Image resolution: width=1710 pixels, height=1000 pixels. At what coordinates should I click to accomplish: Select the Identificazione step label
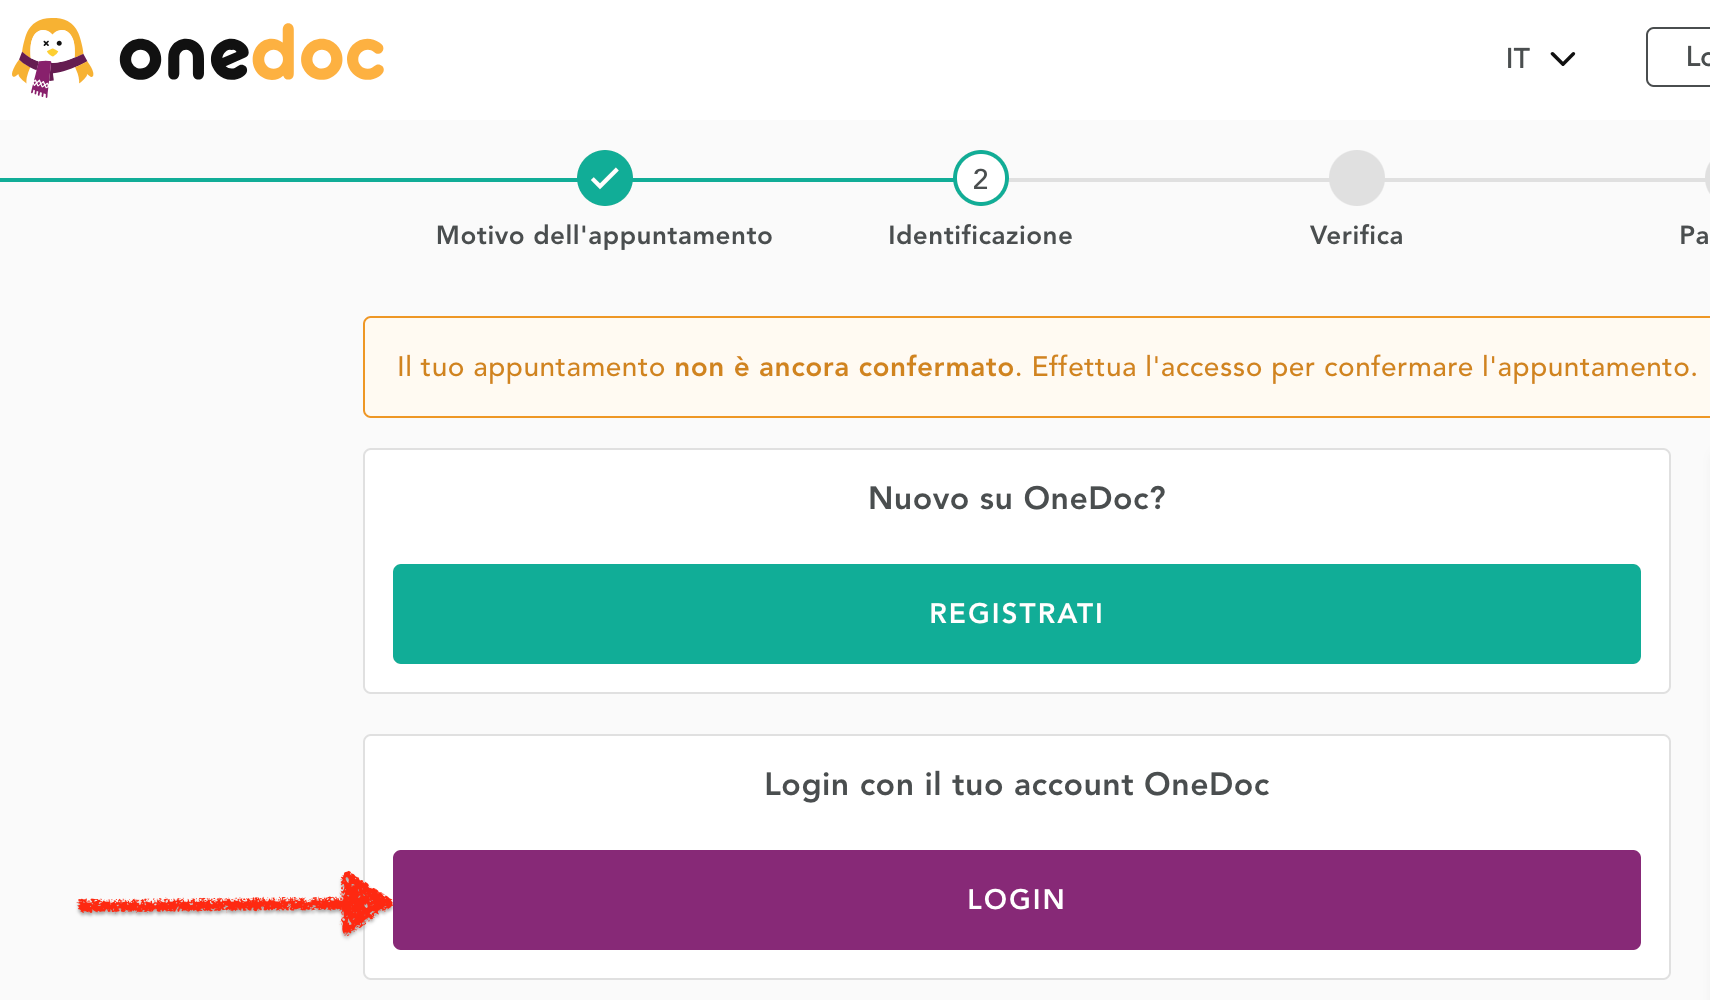click(x=980, y=236)
